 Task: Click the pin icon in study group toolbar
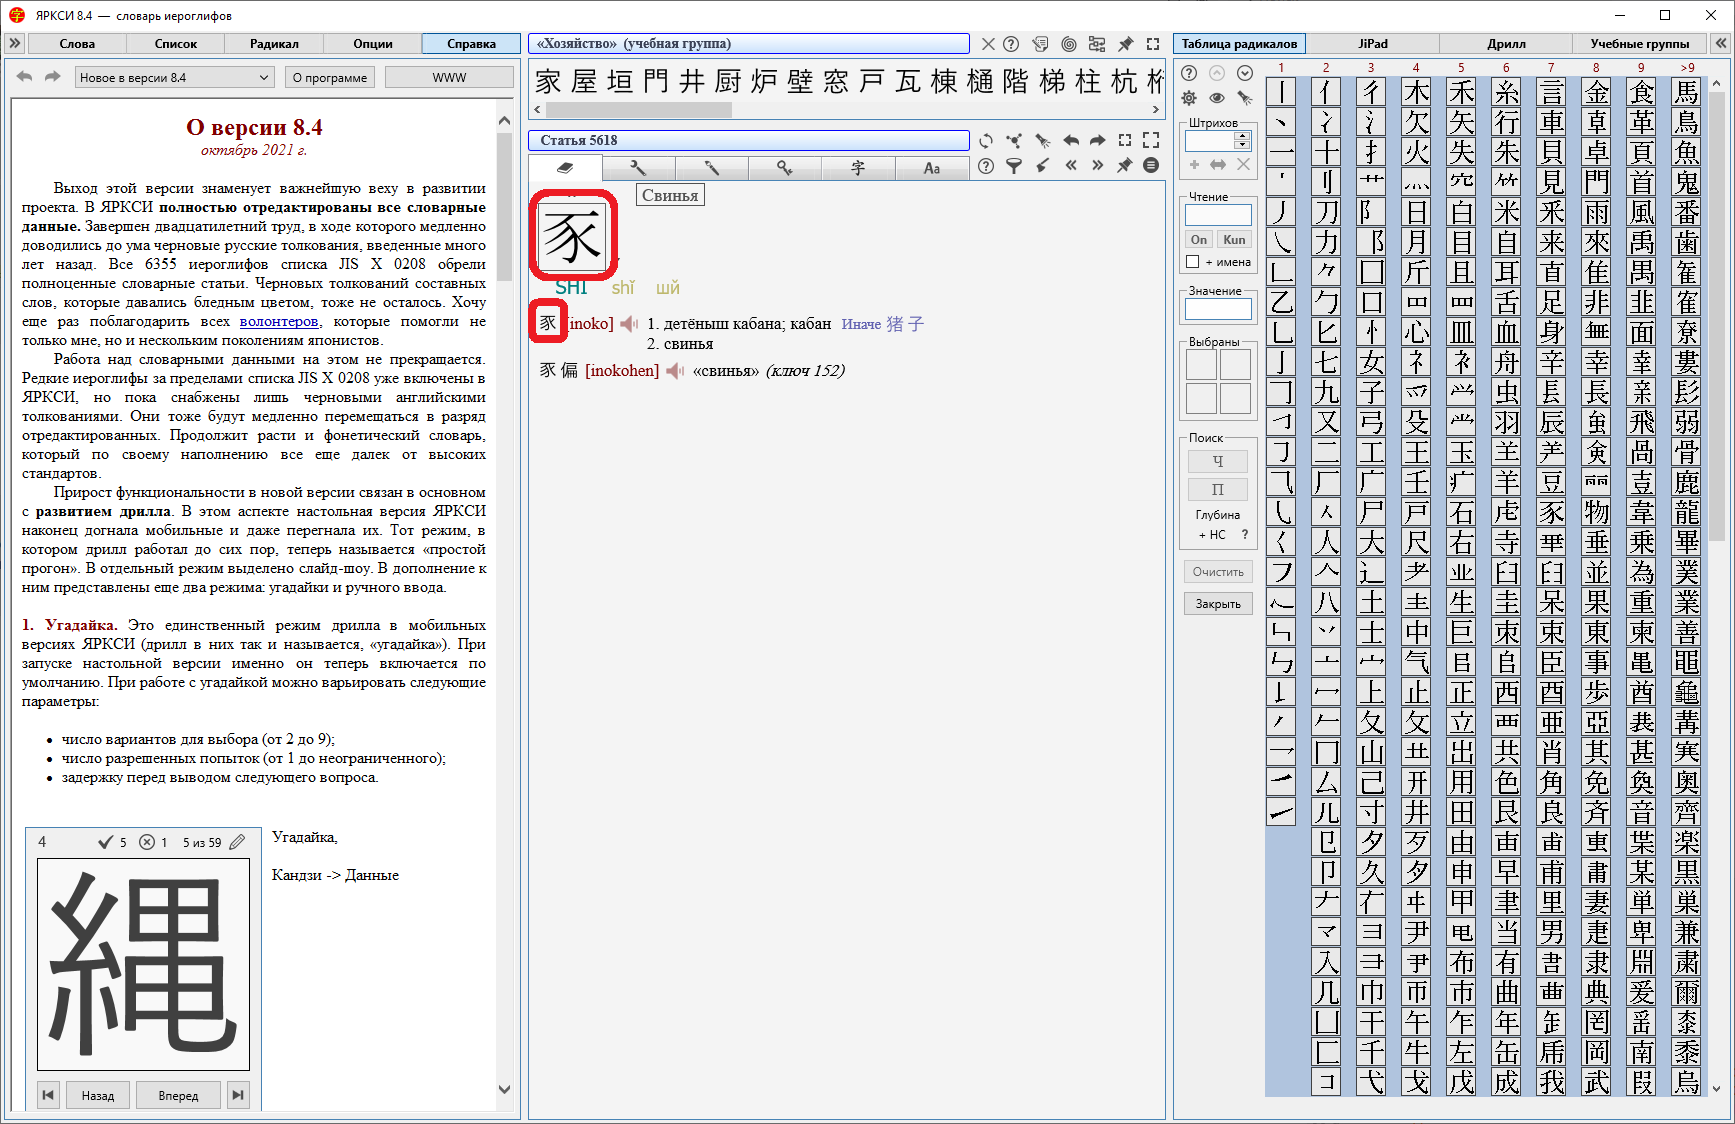click(1125, 44)
